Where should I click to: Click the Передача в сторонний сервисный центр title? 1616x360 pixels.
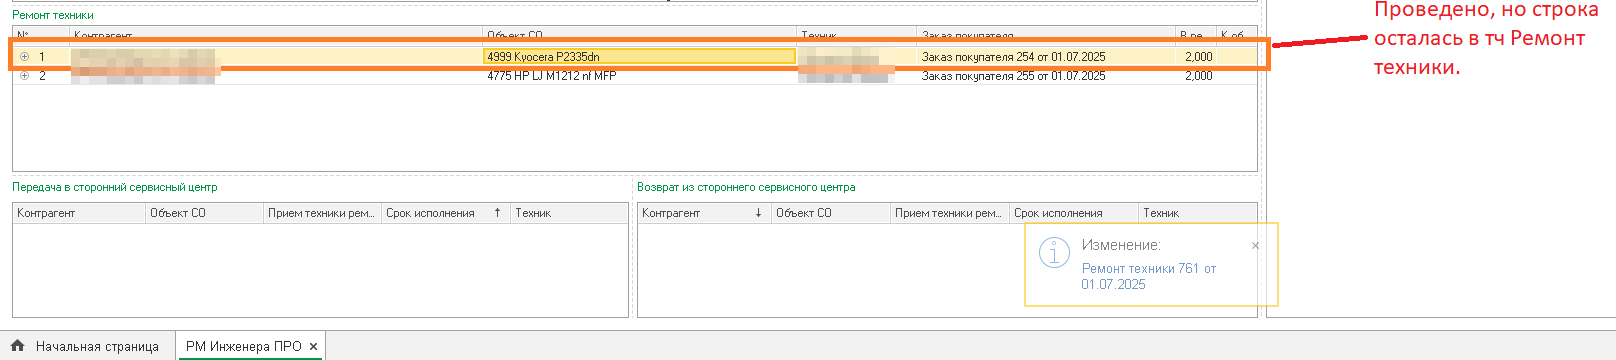click(115, 187)
